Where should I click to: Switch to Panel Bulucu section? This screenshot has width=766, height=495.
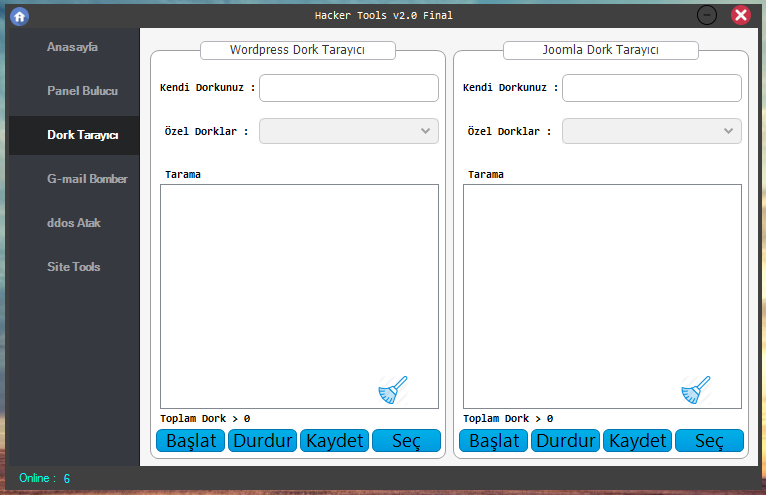(82, 91)
